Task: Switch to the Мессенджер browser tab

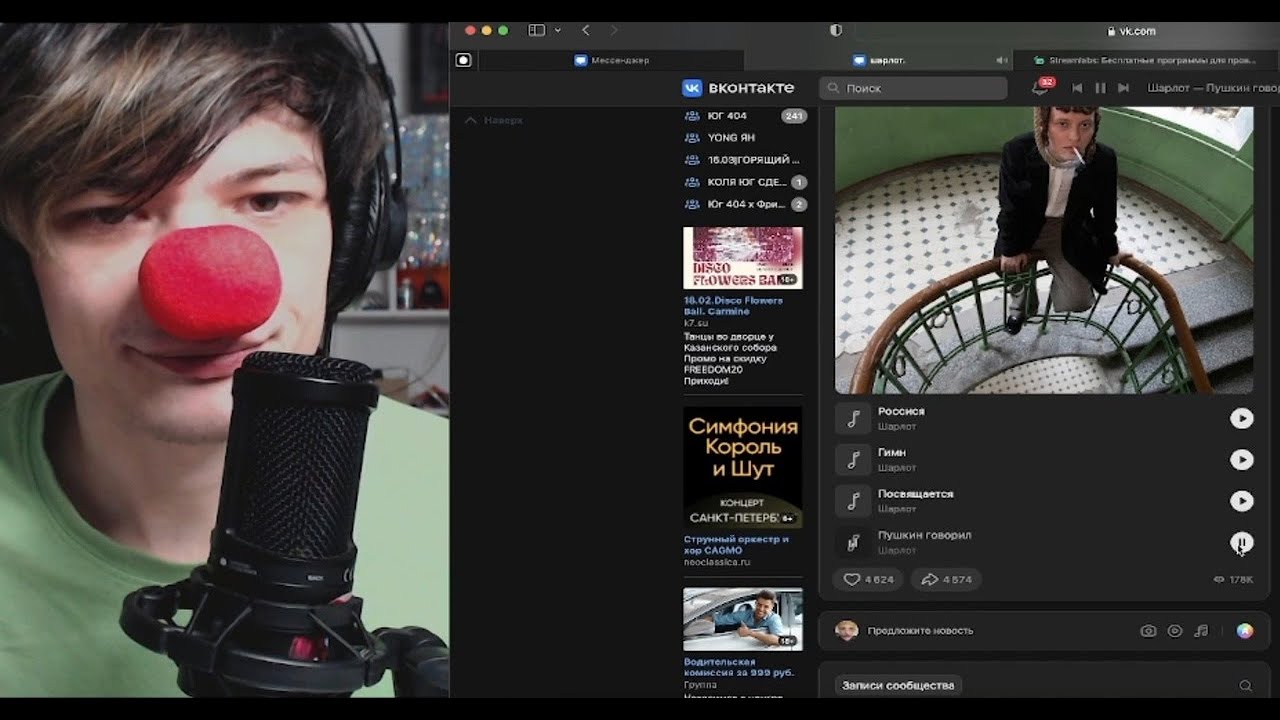Action: (x=612, y=60)
